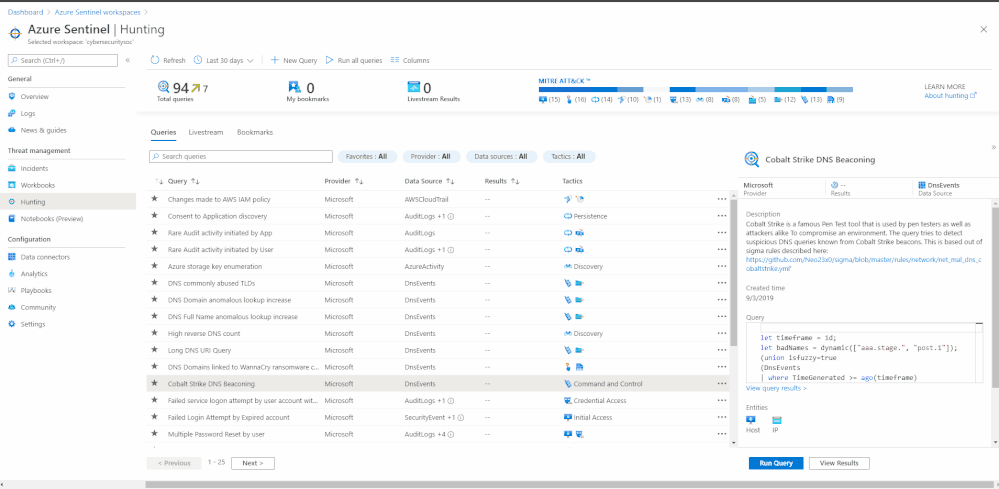The height and width of the screenshot is (489, 999).
Task: Toggle favorite star for Consent to Application discovery
Action: (154, 216)
